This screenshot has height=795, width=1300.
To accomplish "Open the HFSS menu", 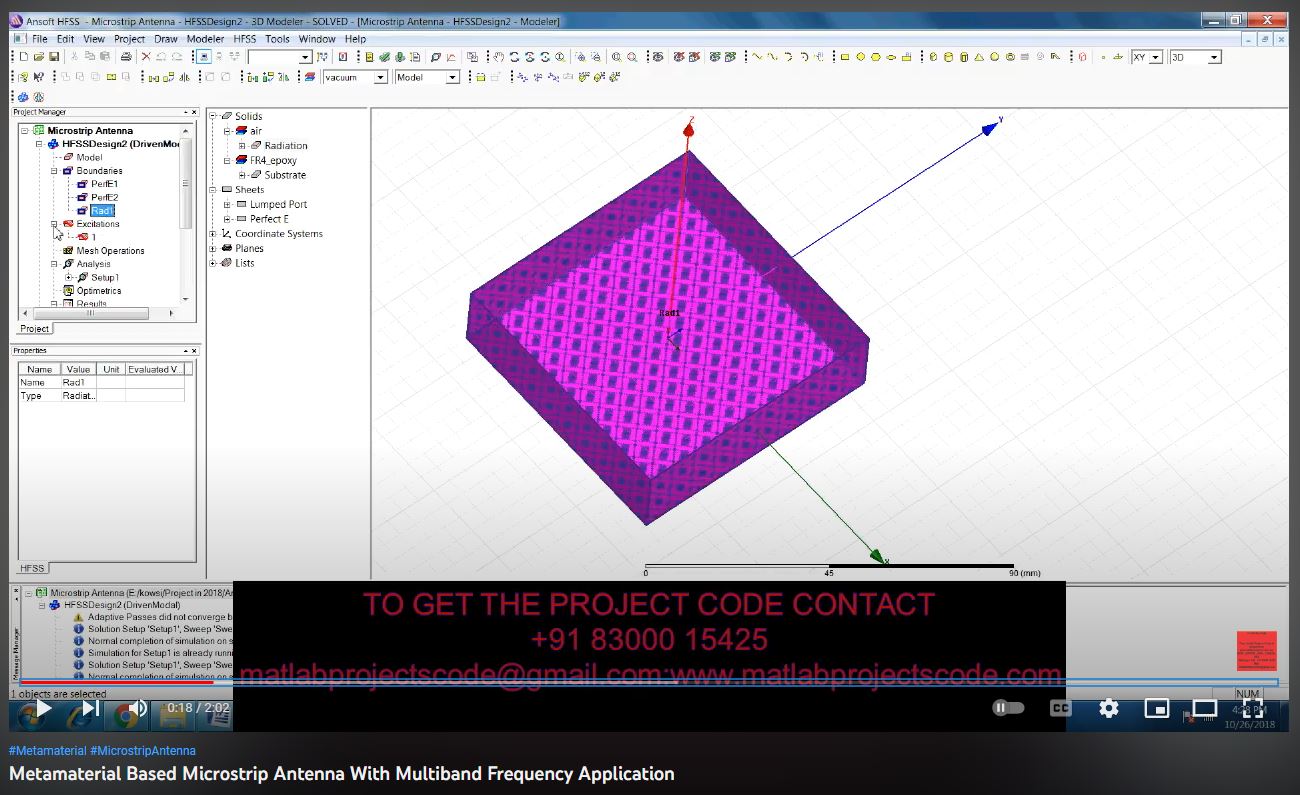I will tap(245, 39).
